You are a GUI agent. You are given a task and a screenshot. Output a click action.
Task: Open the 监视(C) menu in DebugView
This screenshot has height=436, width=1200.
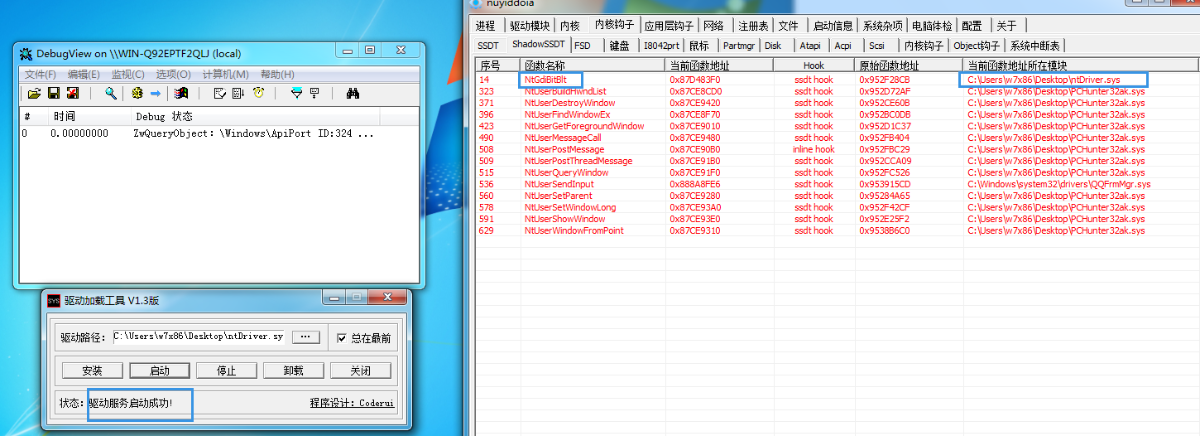128,74
